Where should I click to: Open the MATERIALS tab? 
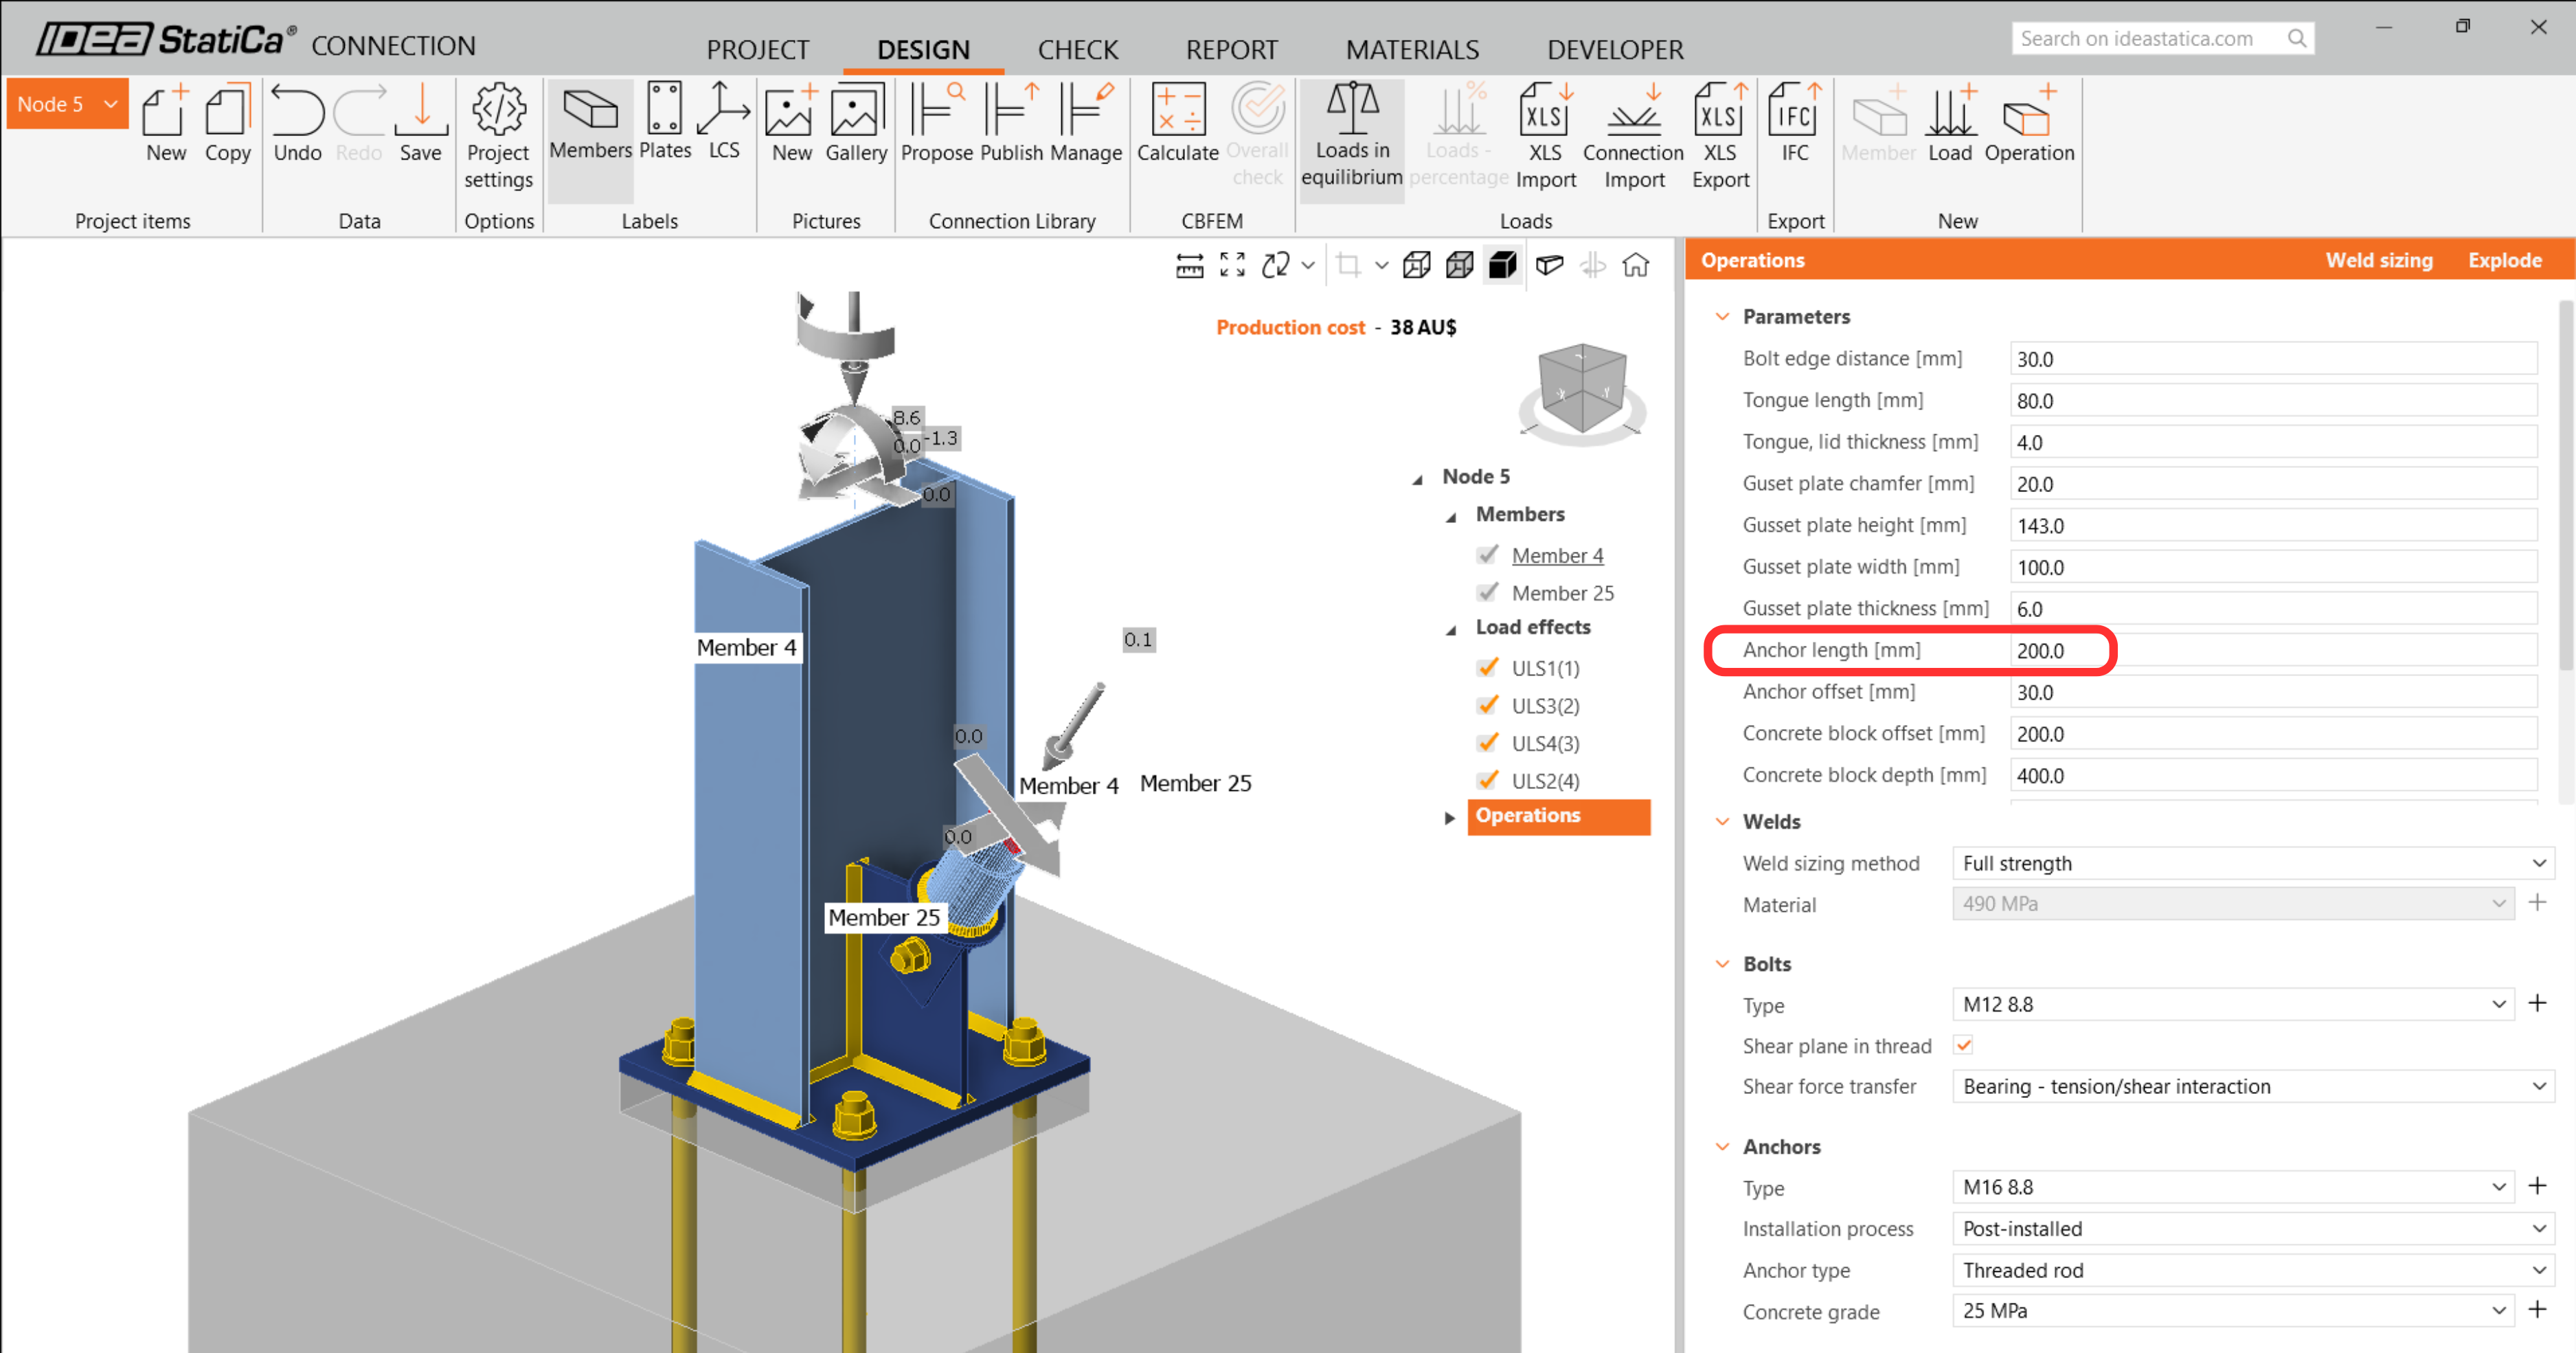pos(1411,49)
